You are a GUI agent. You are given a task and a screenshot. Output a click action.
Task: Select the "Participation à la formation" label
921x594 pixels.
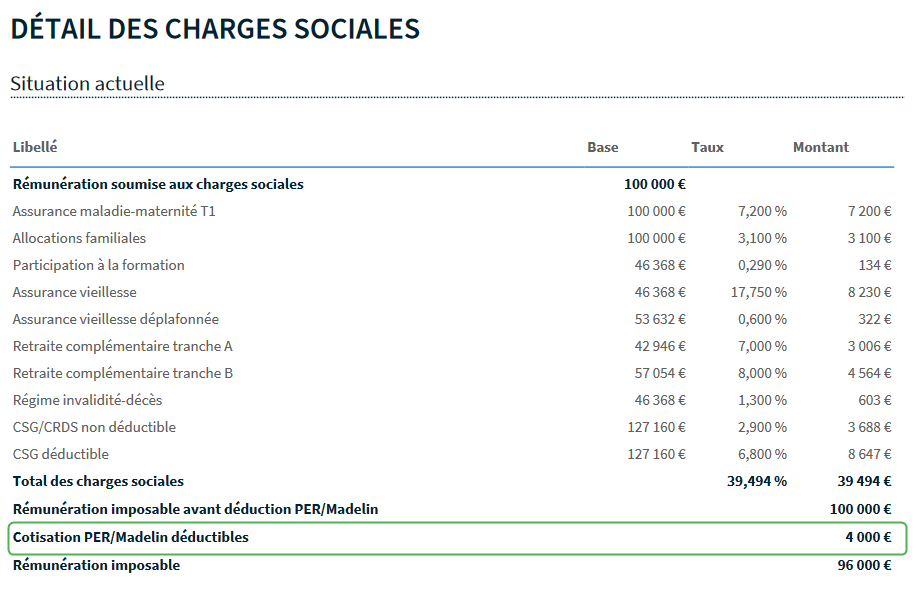point(98,265)
